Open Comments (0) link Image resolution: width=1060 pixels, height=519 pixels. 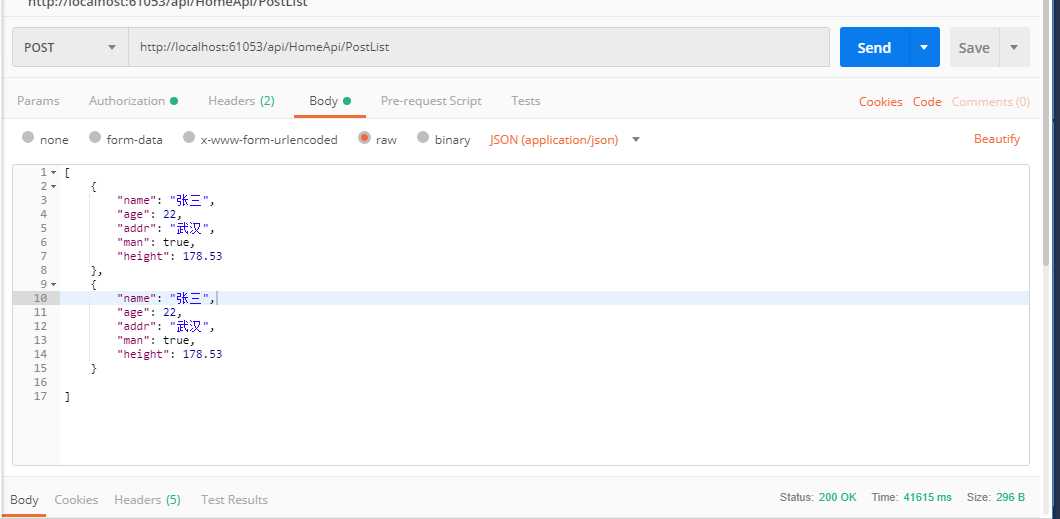click(x=990, y=101)
